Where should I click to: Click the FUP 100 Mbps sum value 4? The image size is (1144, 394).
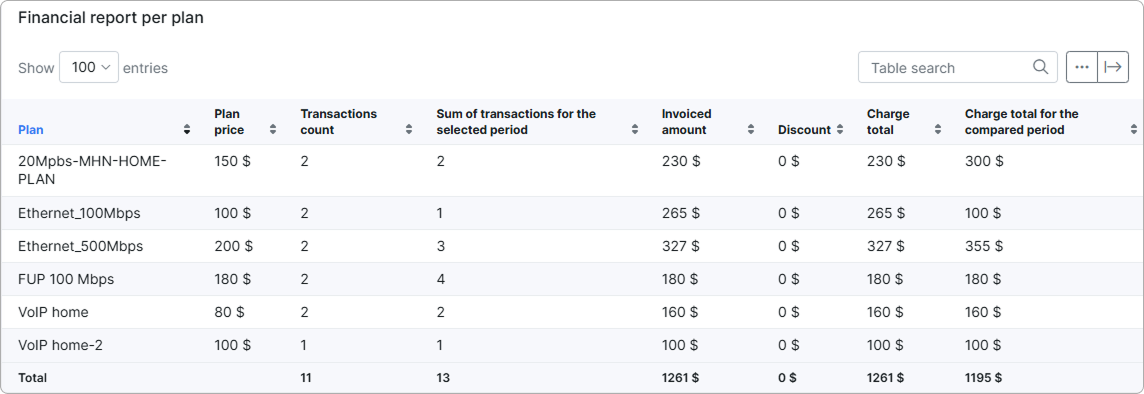441,279
